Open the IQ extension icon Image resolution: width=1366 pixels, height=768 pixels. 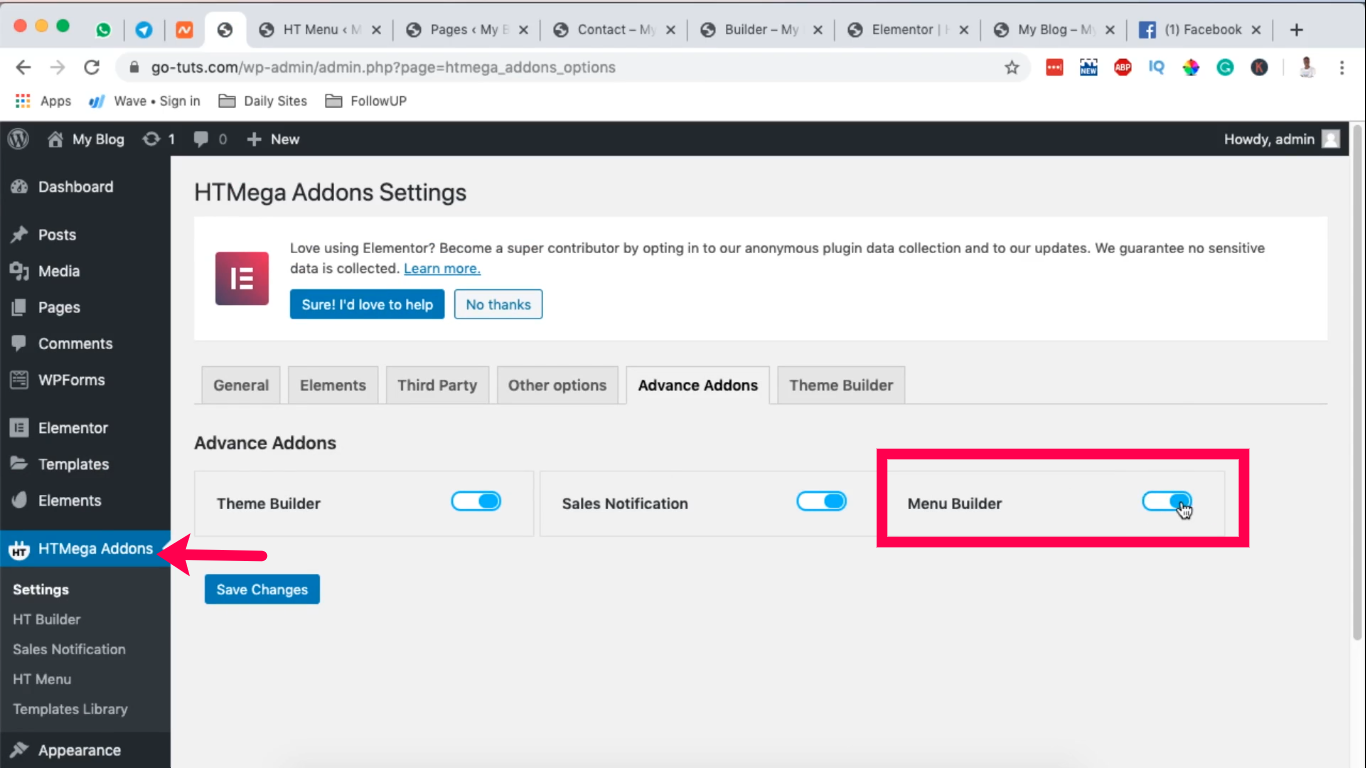1157,68
